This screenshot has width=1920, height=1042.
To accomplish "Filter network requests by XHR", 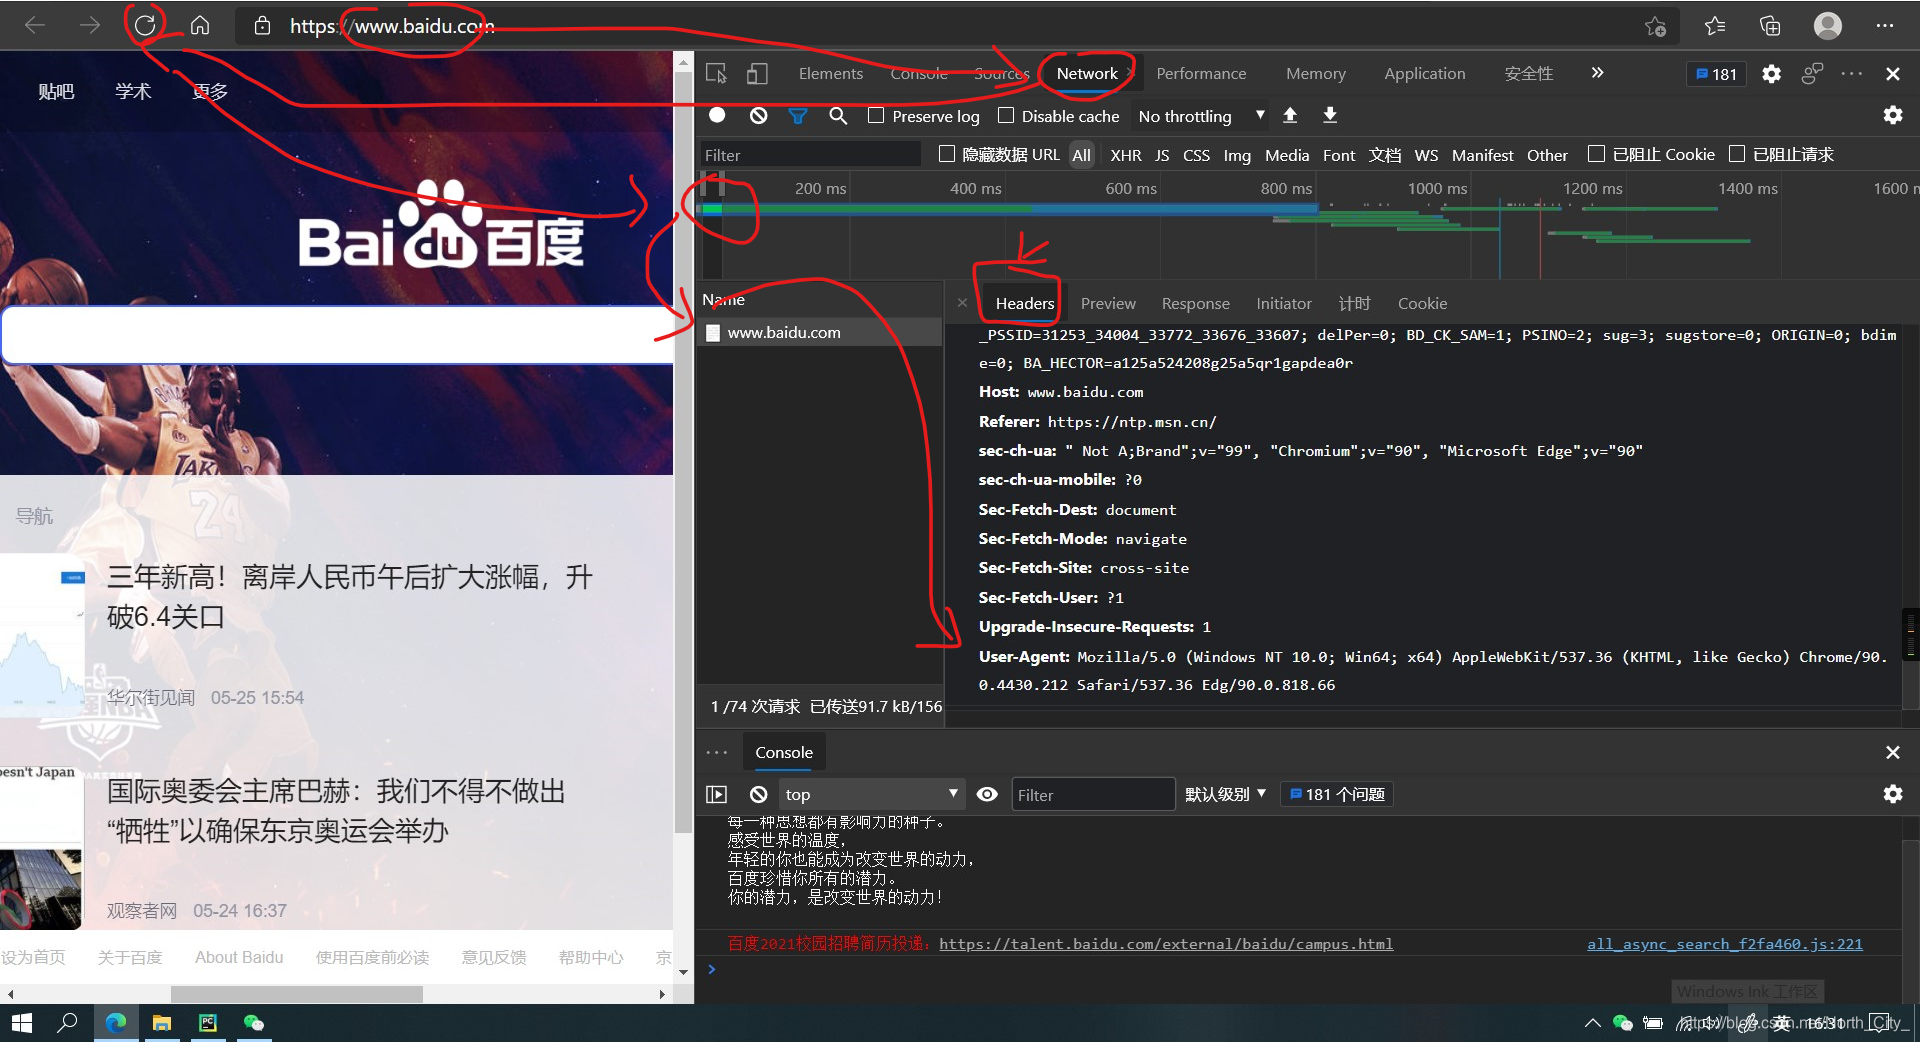I will 1125,155.
